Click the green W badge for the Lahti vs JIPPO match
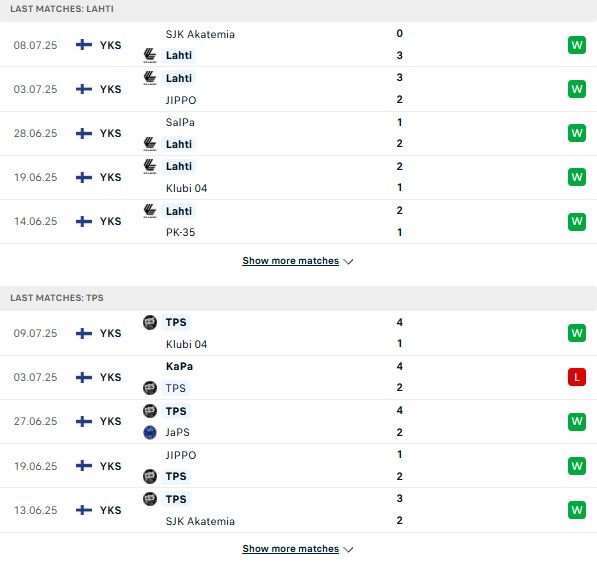The width and height of the screenshot is (597, 565). [x=576, y=89]
